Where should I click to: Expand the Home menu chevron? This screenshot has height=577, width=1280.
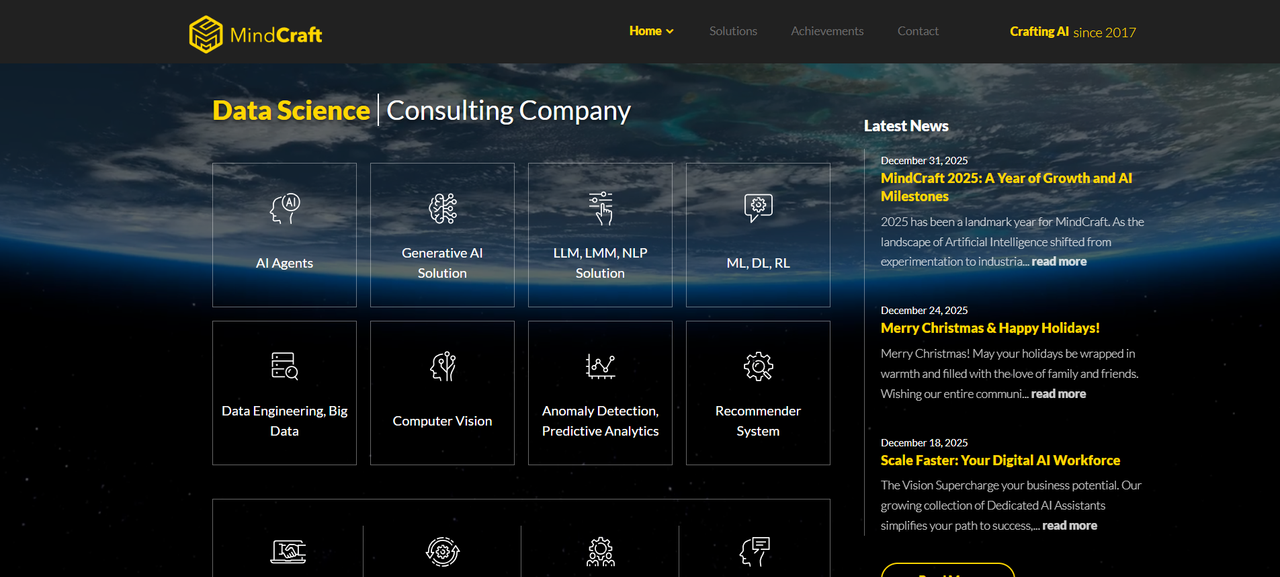[x=670, y=32]
